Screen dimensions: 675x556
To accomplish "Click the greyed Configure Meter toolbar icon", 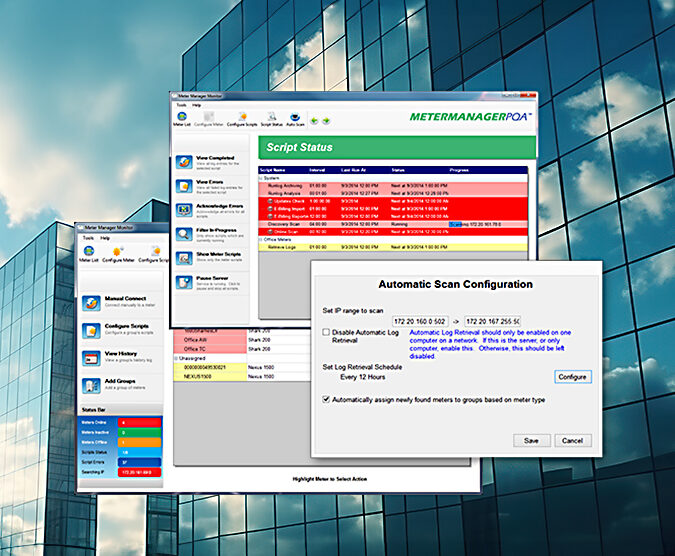I will pos(209,119).
